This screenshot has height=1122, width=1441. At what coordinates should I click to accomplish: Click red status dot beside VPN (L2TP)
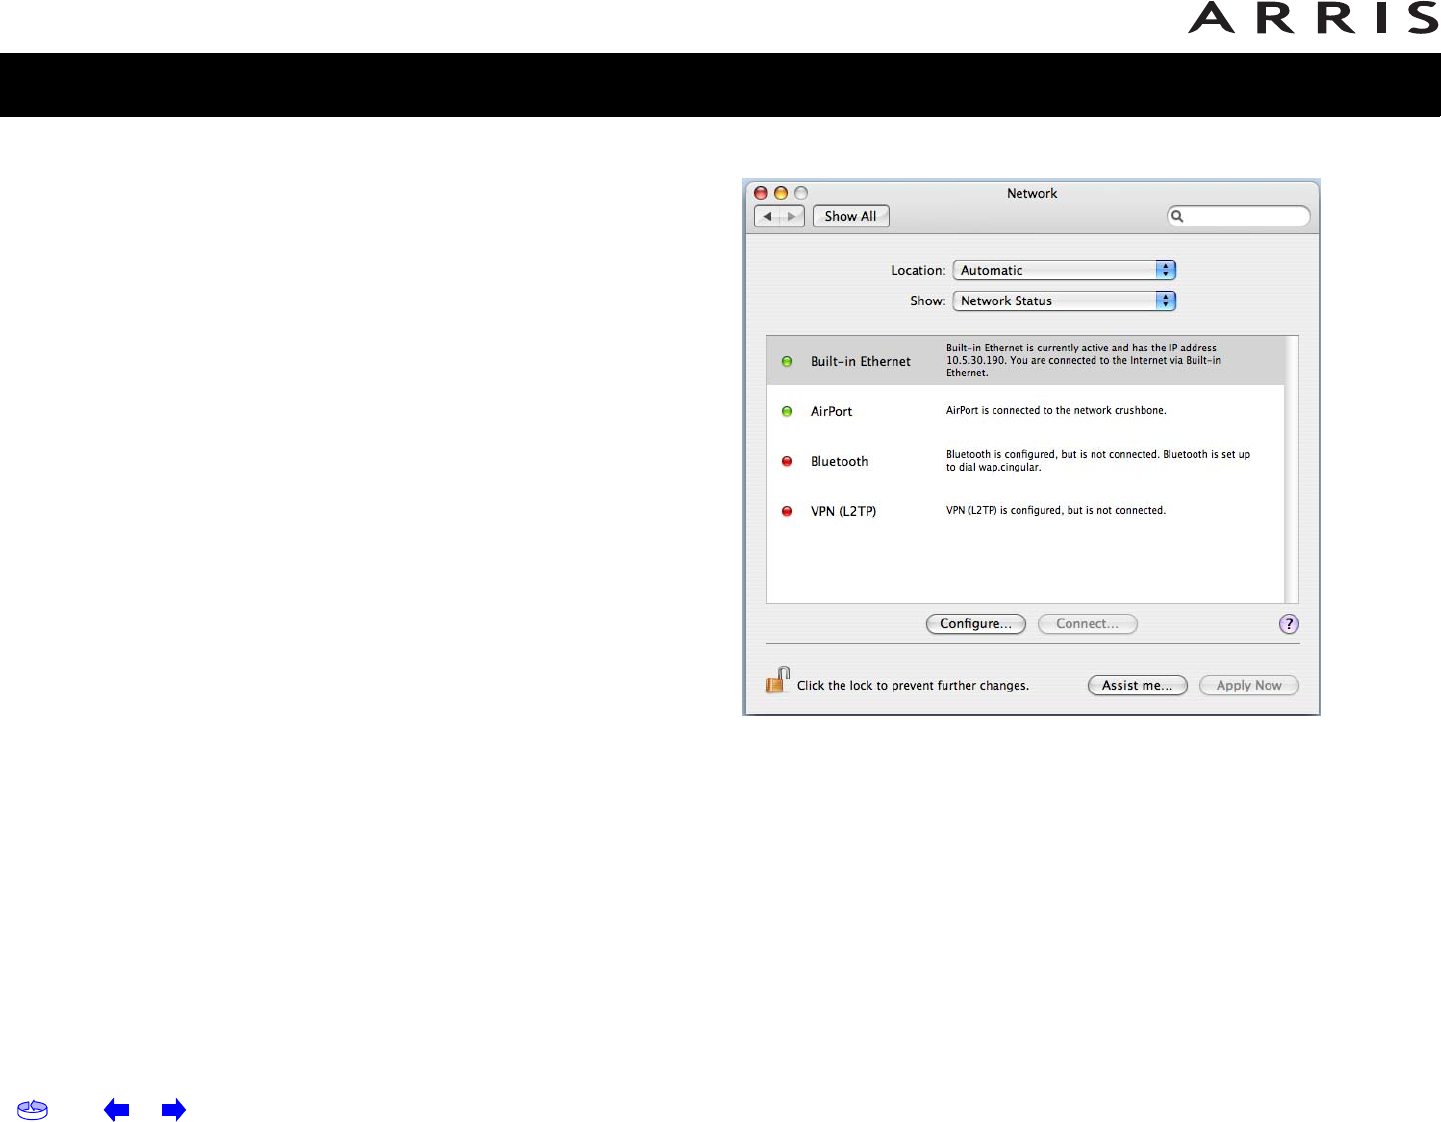pos(787,511)
